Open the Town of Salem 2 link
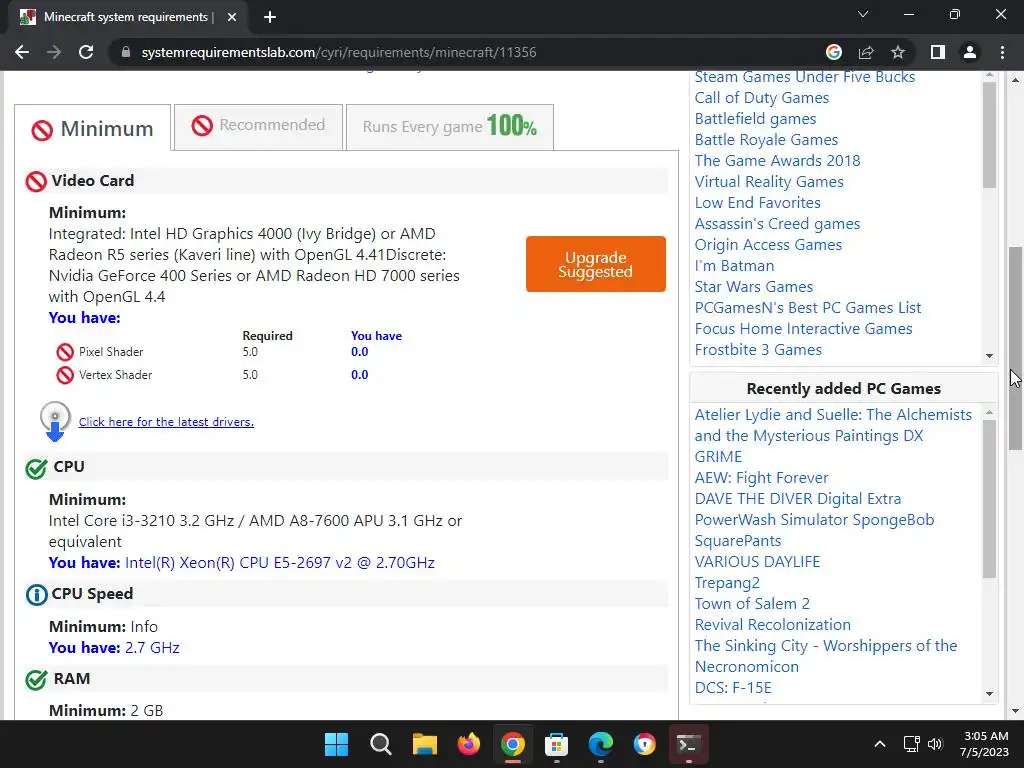This screenshot has width=1024, height=768. point(752,603)
